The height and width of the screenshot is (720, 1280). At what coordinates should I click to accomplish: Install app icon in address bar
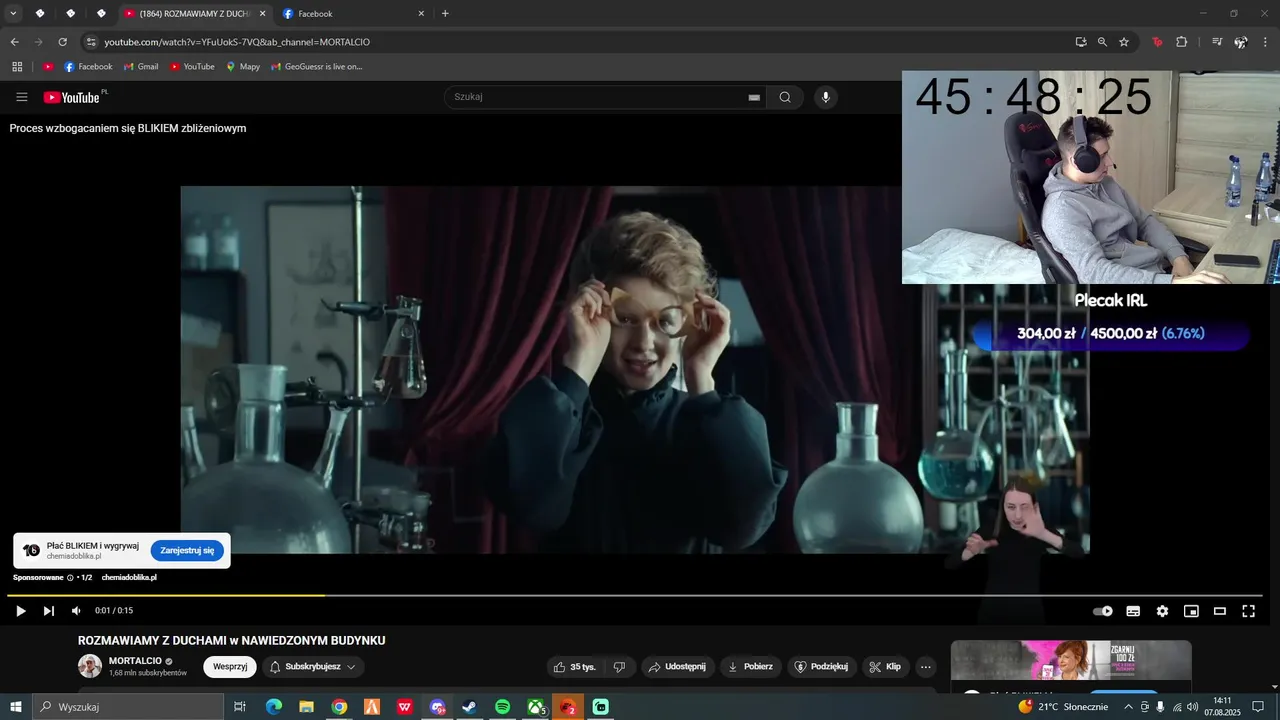1081,42
